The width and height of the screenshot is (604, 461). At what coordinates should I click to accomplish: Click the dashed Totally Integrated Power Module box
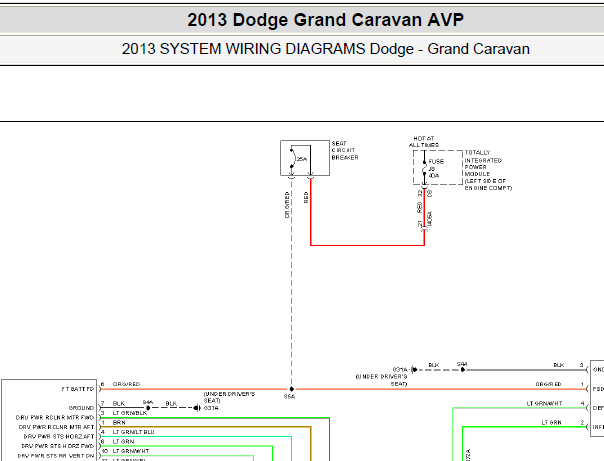(438, 167)
